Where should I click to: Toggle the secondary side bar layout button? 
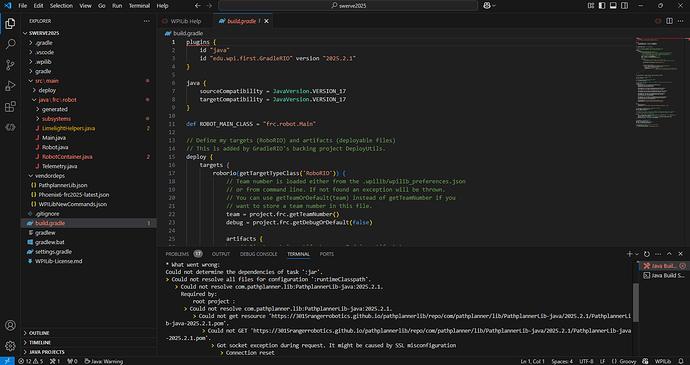pyautogui.click(x=624, y=6)
